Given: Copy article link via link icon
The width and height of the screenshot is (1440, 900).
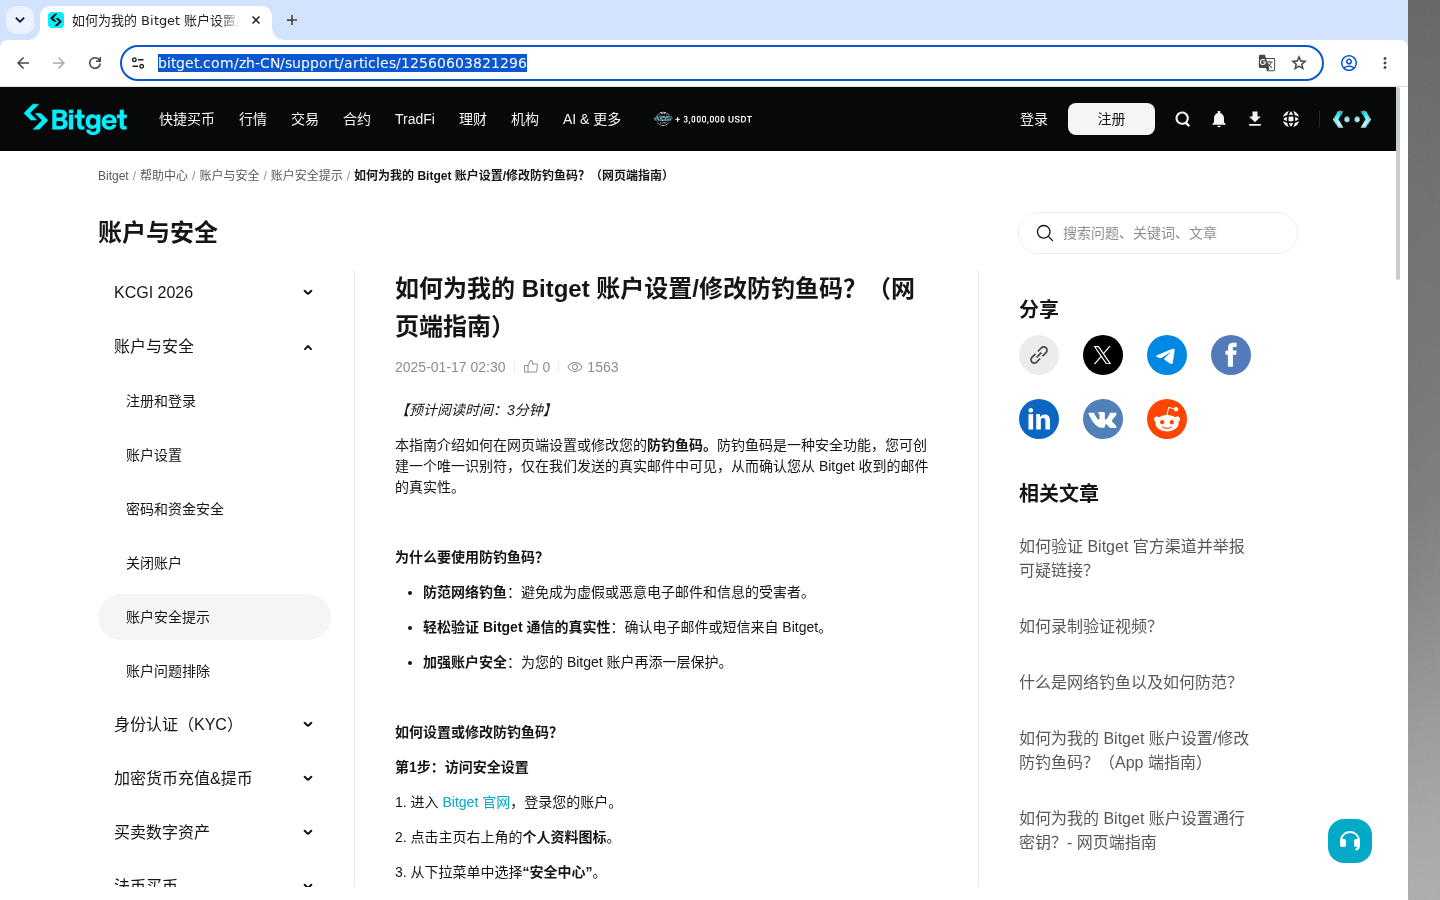Looking at the screenshot, I should pyautogui.click(x=1039, y=355).
